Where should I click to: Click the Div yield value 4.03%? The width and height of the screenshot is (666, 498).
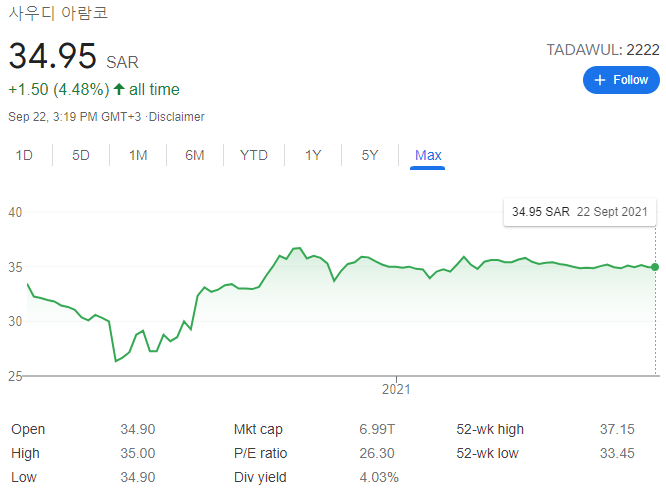(x=379, y=478)
